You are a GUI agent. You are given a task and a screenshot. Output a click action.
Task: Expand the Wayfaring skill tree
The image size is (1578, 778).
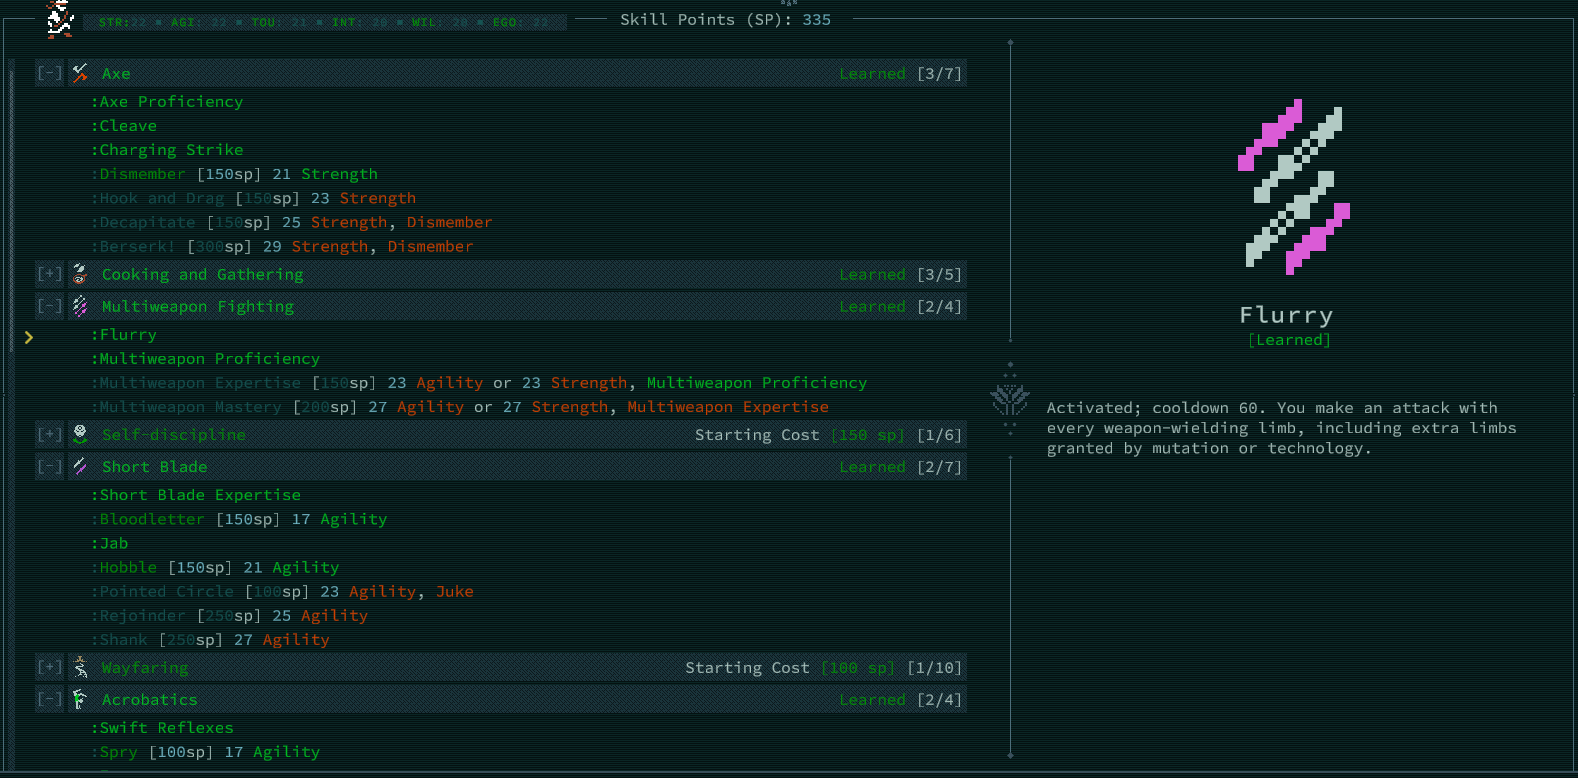tap(49, 667)
